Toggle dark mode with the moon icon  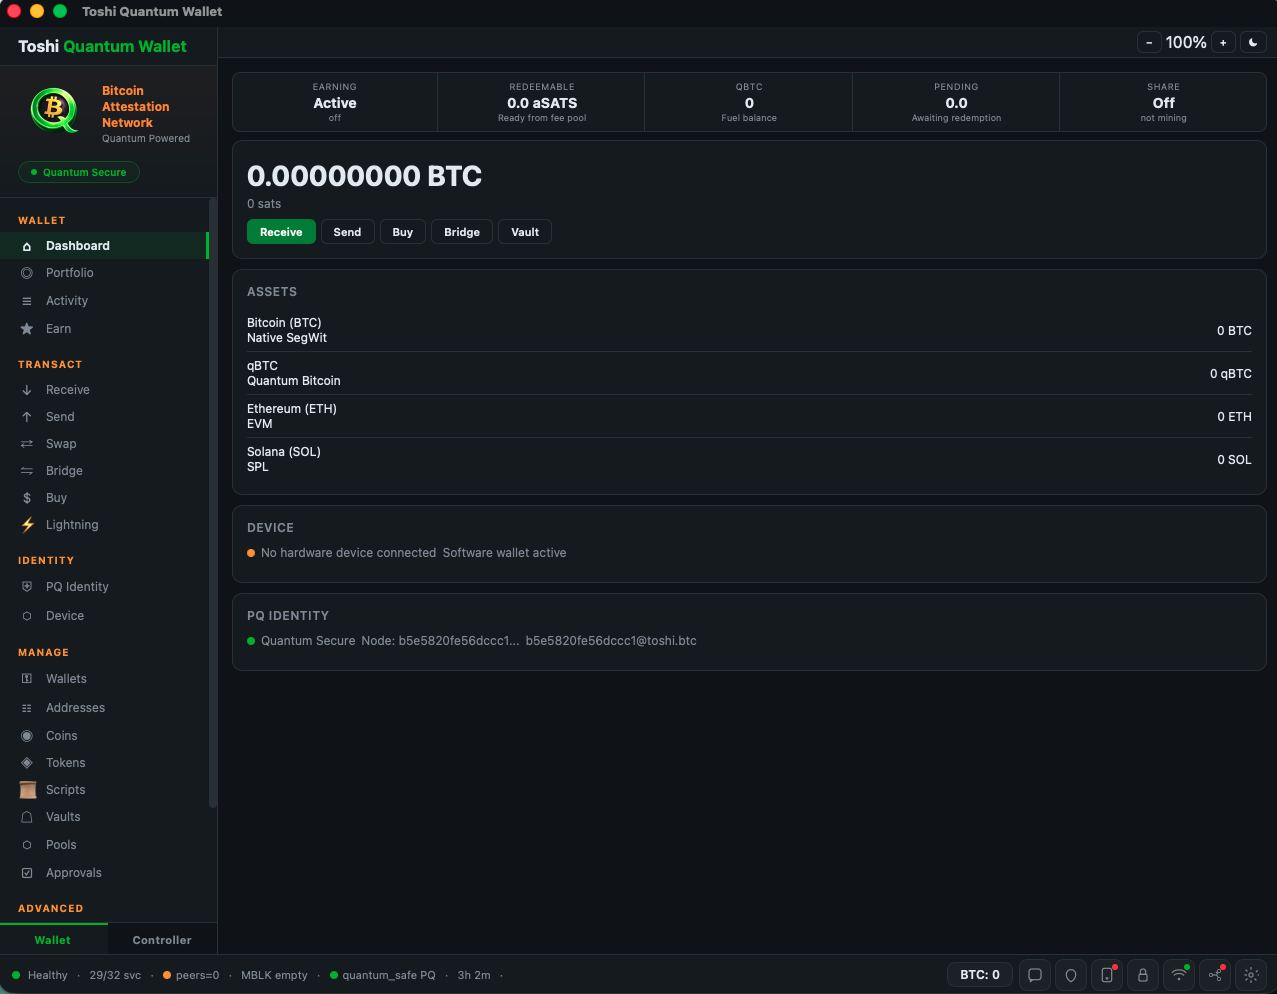pos(1253,43)
